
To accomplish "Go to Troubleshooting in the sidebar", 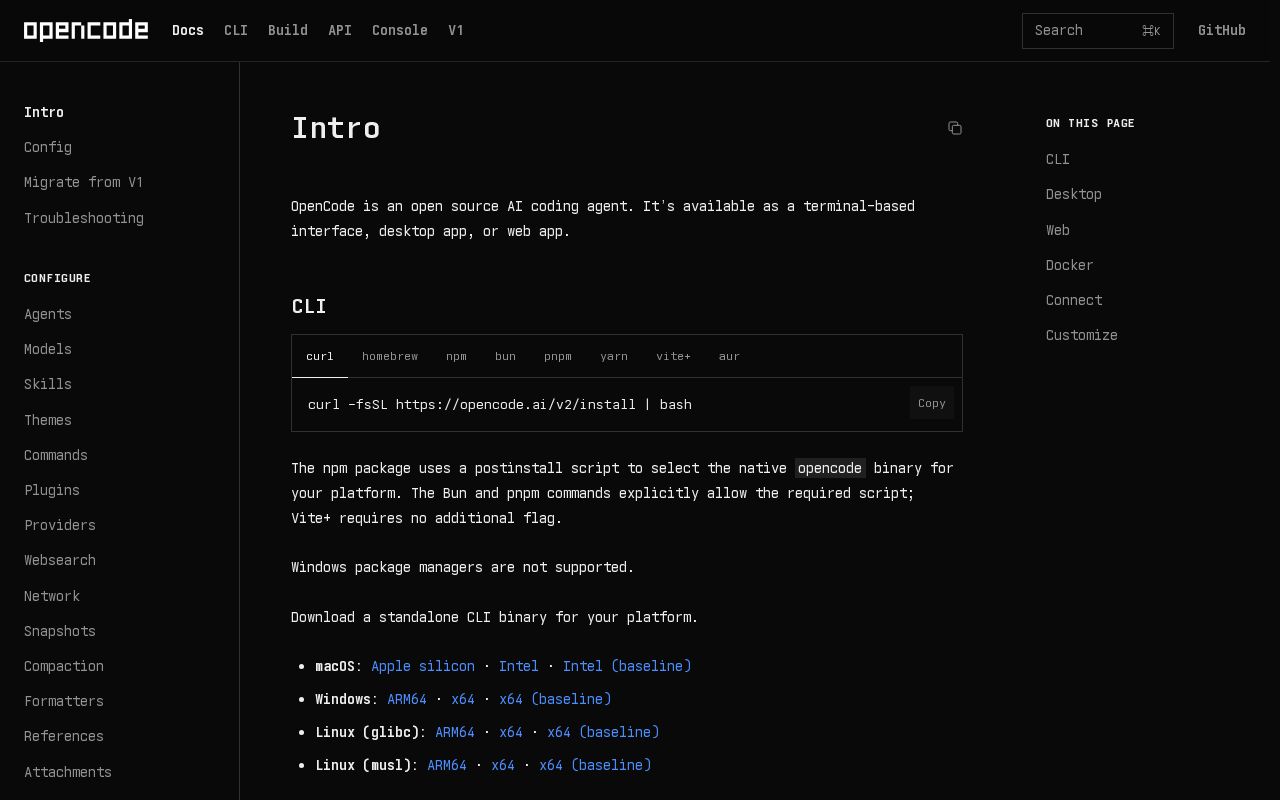I will pyautogui.click(x=84, y=218).
